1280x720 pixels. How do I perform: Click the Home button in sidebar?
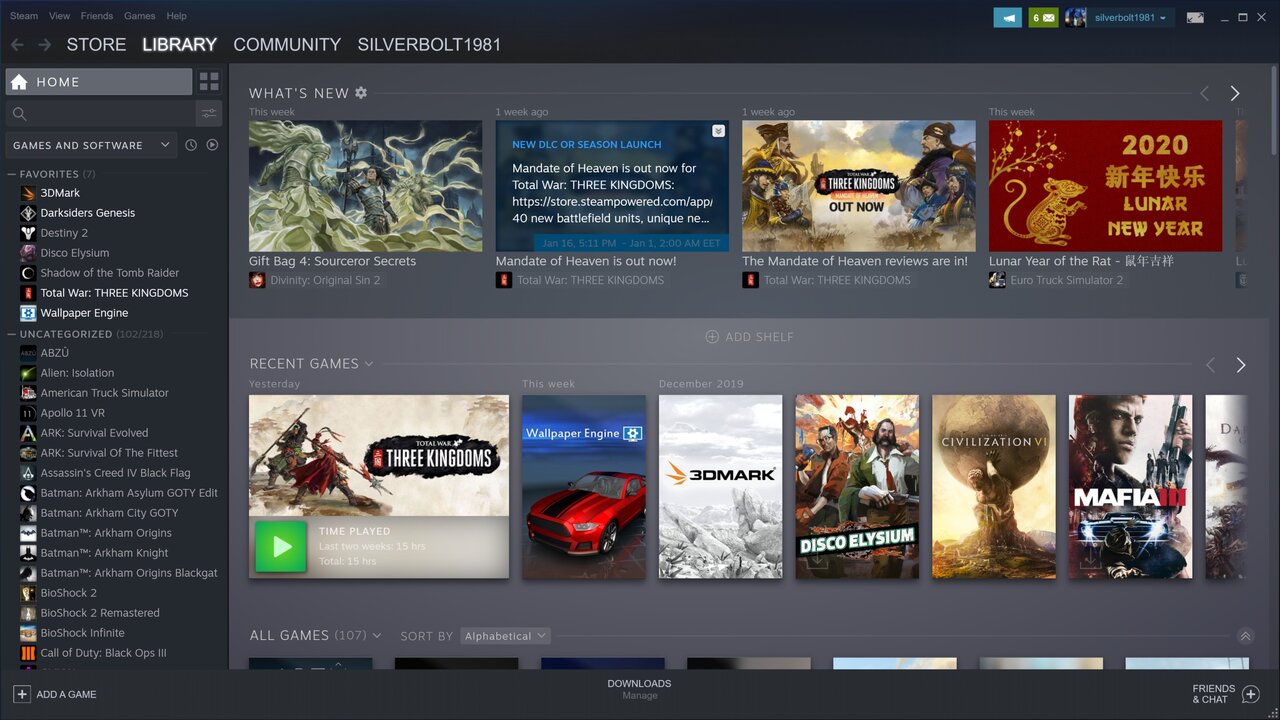tap(99, 82)
